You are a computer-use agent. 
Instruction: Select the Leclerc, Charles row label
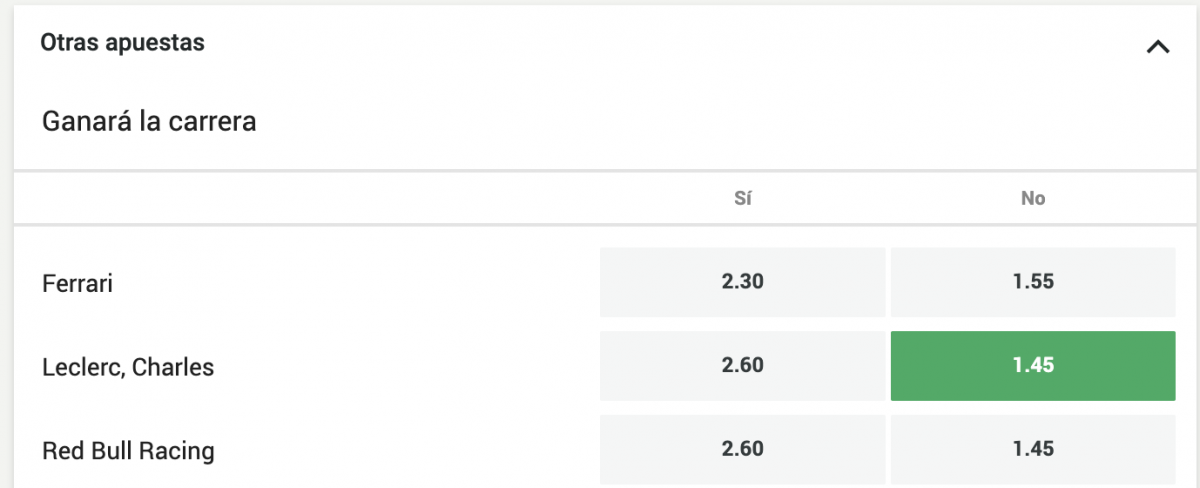click(128, 368)
